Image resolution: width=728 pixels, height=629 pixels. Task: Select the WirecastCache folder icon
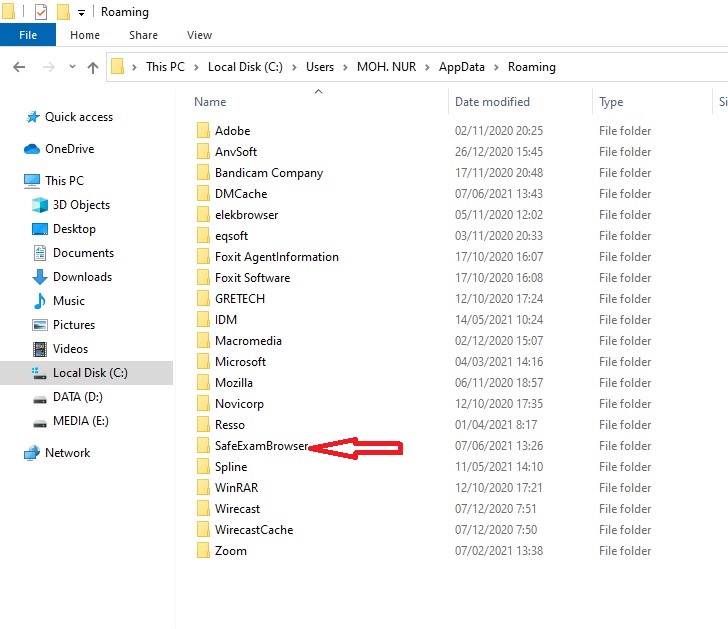pos(203,530)
